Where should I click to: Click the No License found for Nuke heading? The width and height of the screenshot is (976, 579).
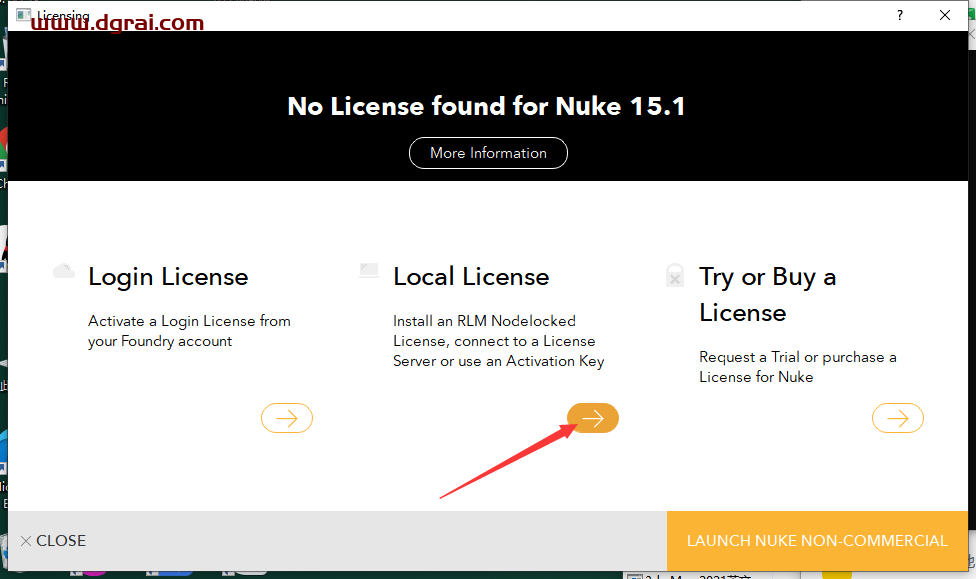487,106
